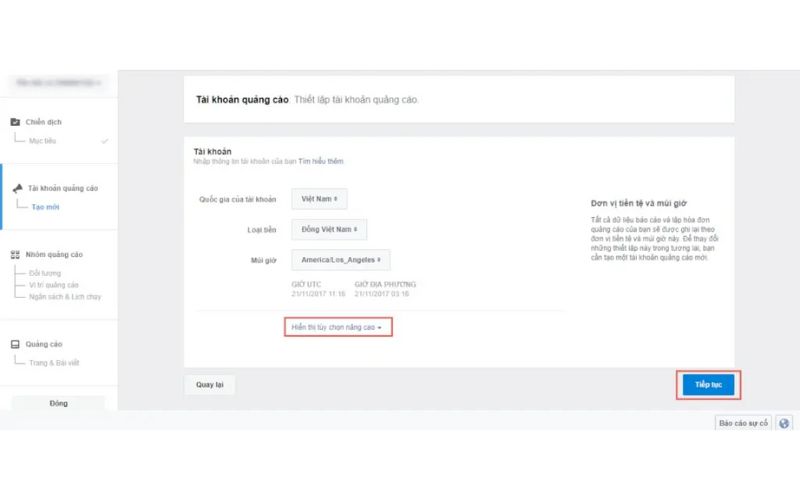Open the Đồng Việt Nam currency dropdown
The image size is (800, 500).
click(329, 230)
